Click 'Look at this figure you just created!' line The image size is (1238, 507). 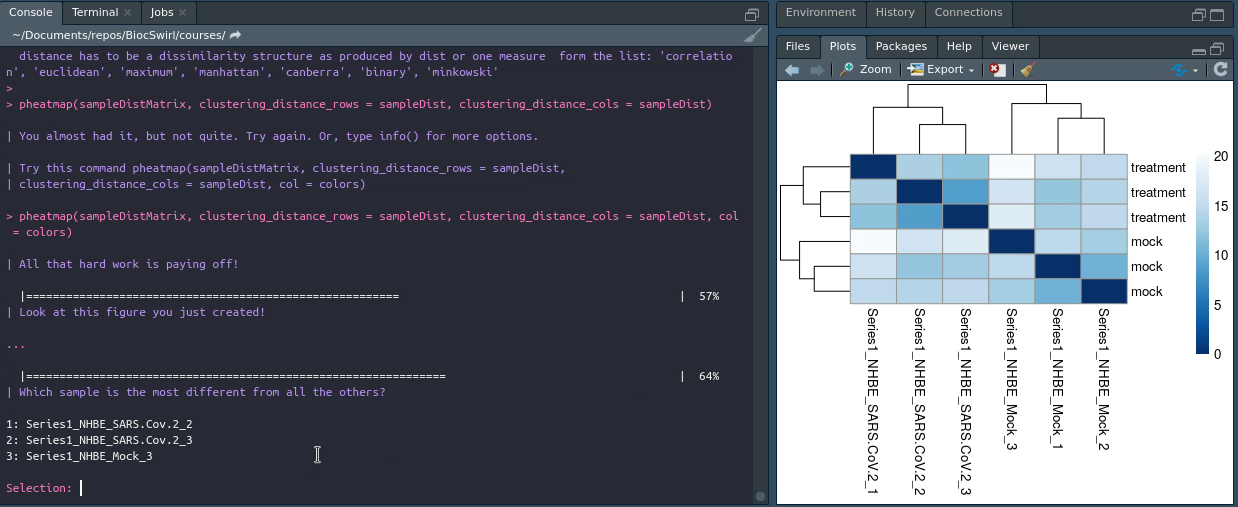pos(142,312)
